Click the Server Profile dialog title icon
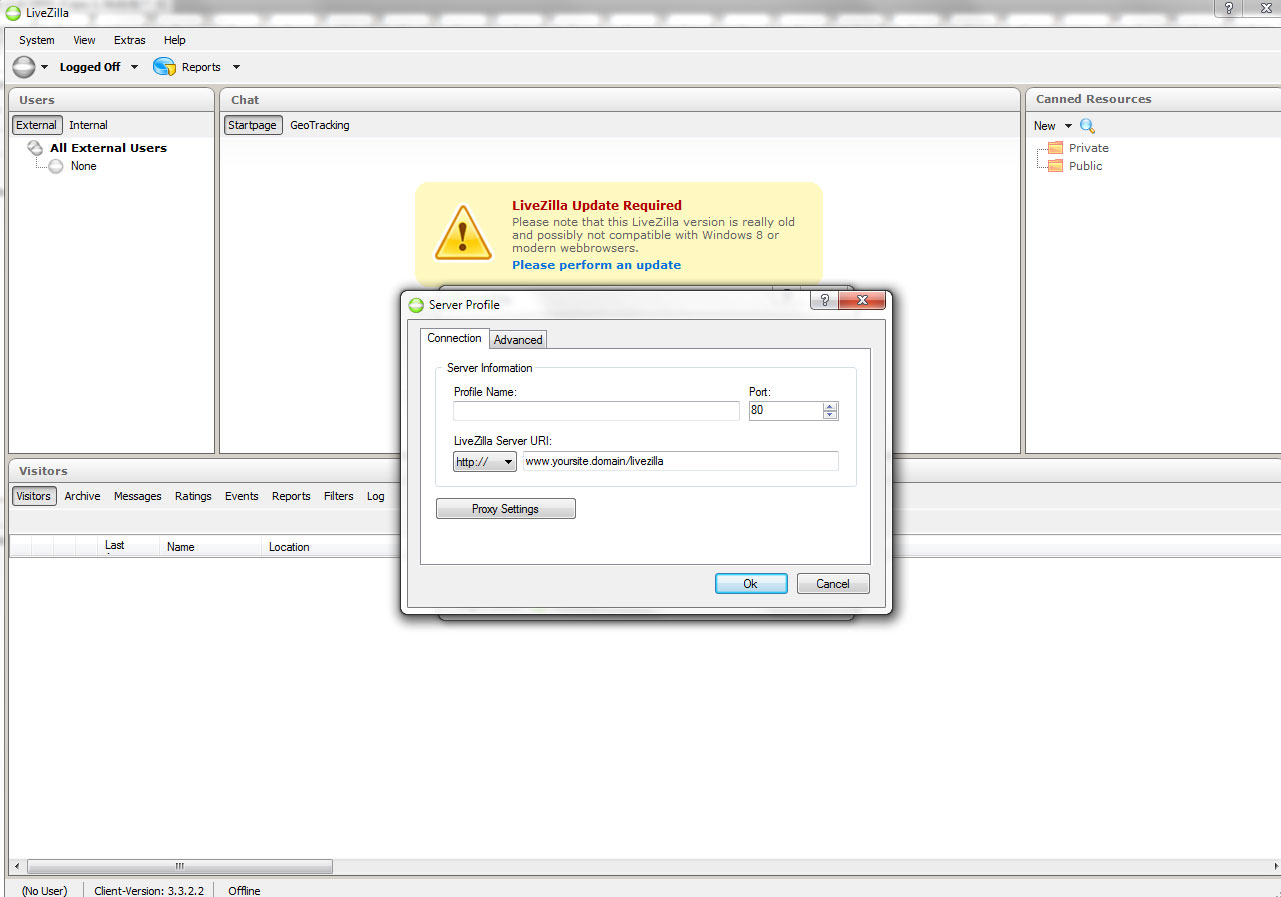This screenshot has height=897, width=1281. click(x=416, y=305)
